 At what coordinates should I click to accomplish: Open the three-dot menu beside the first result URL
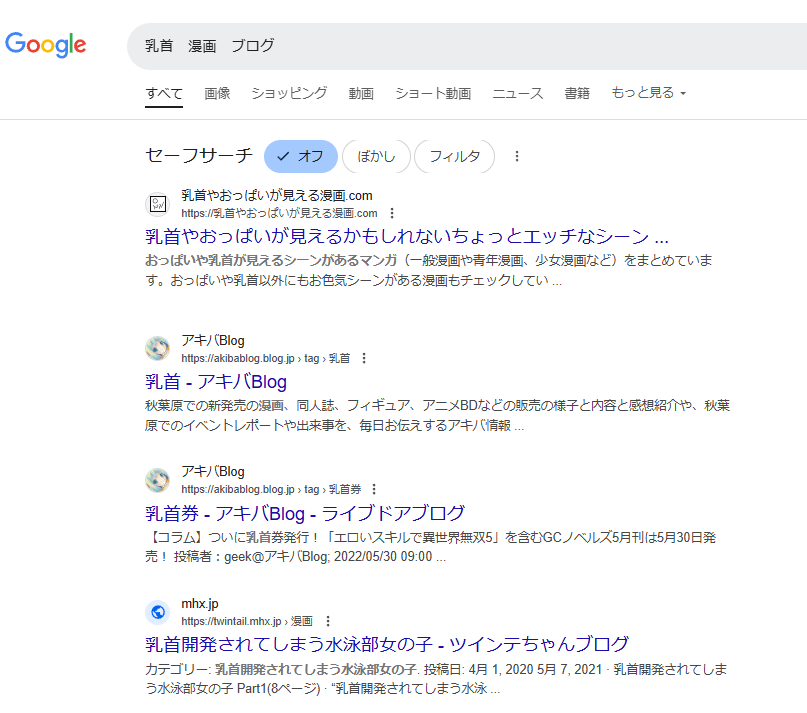click(392, 213)
